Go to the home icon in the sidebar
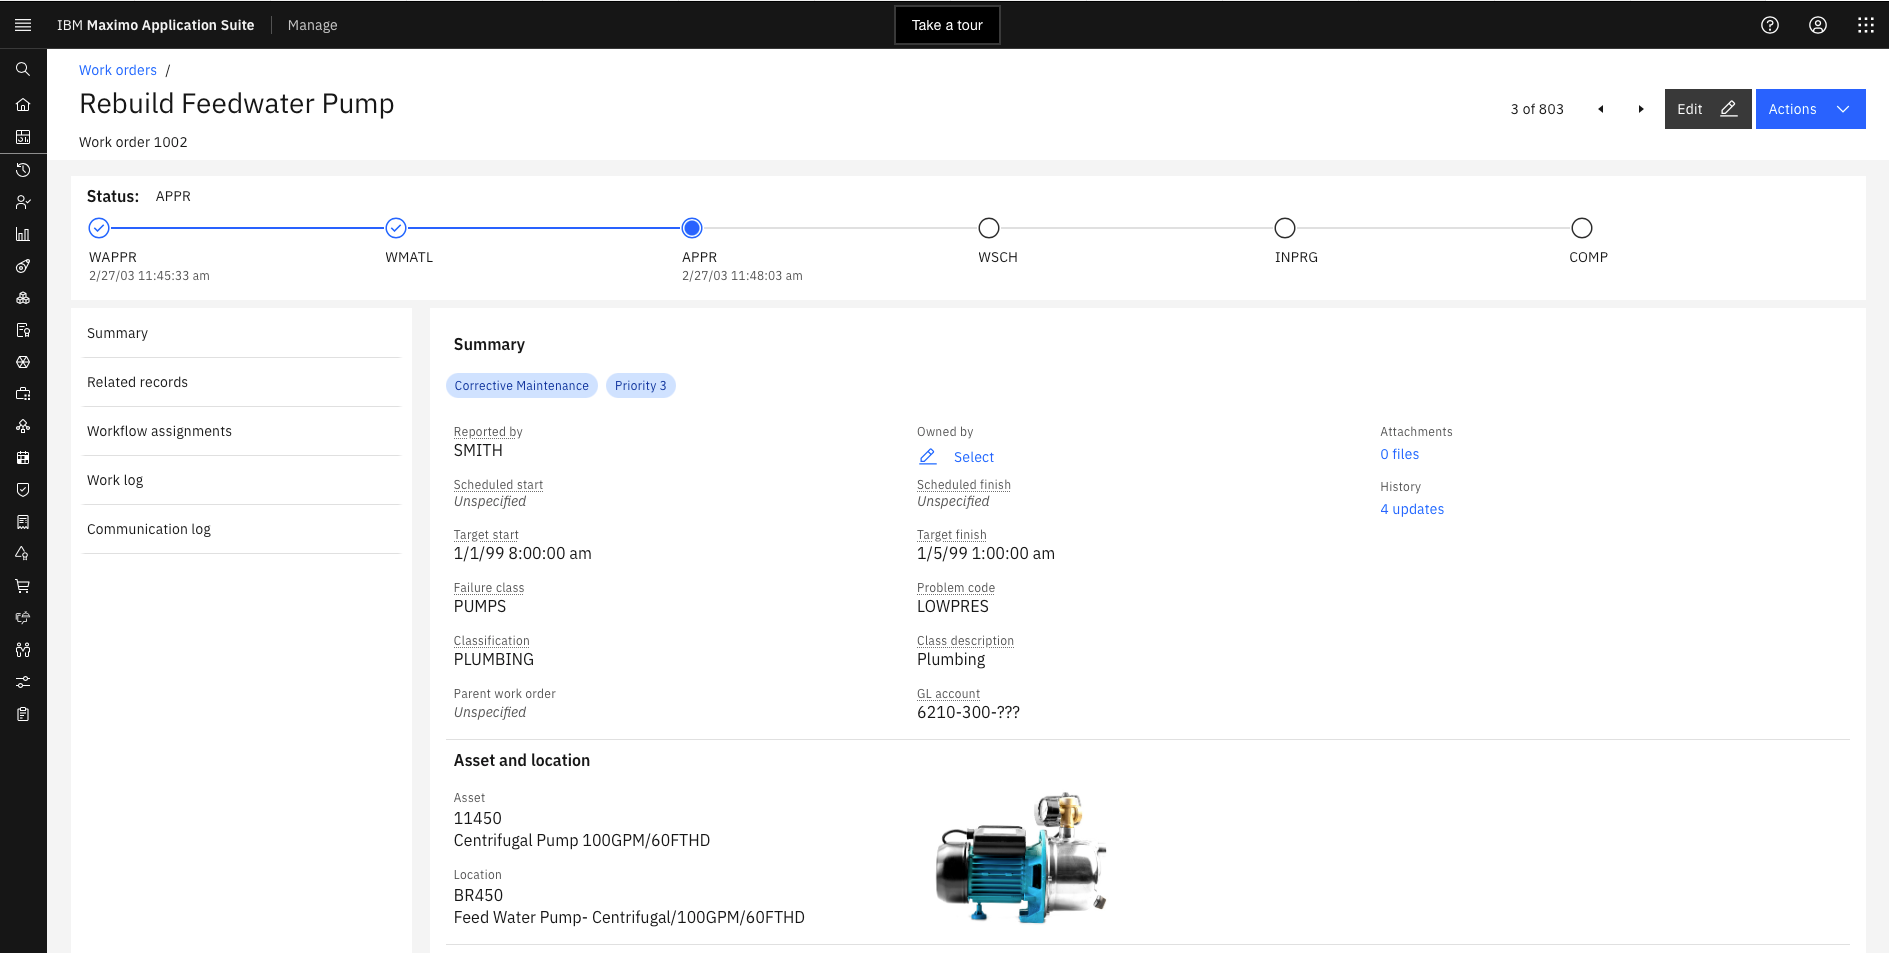This screenshot has height=953, width=1889. pyautogui.click(x=23, y=104)
